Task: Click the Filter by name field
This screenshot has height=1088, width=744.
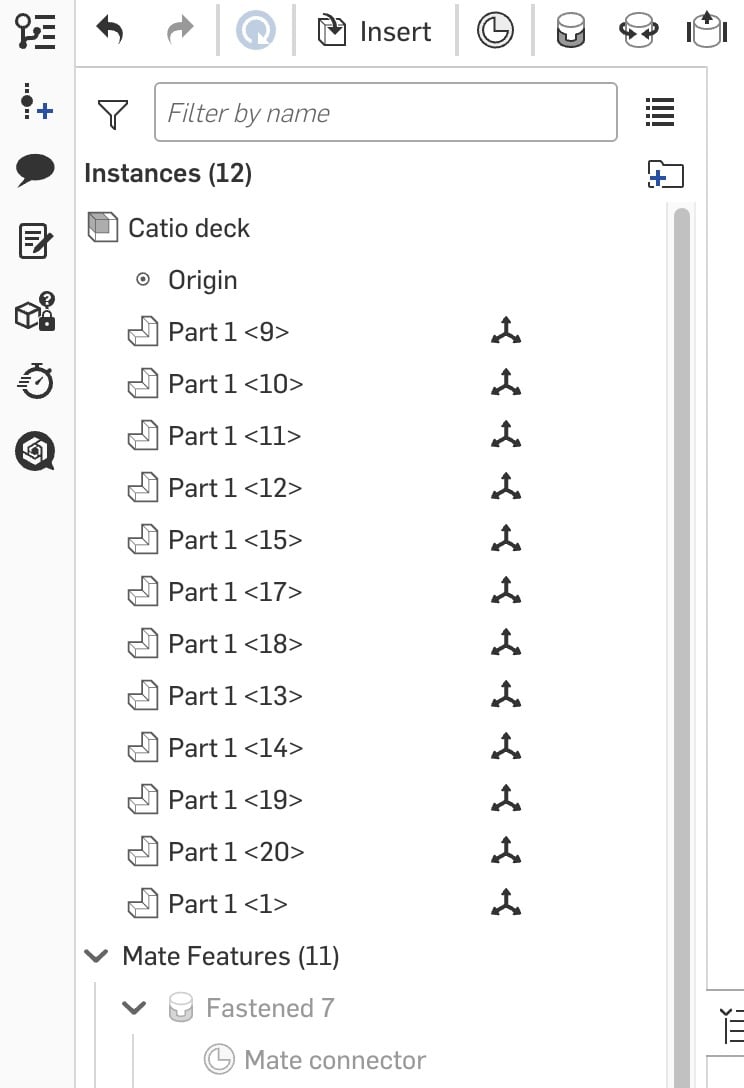Action: point(385,112)
